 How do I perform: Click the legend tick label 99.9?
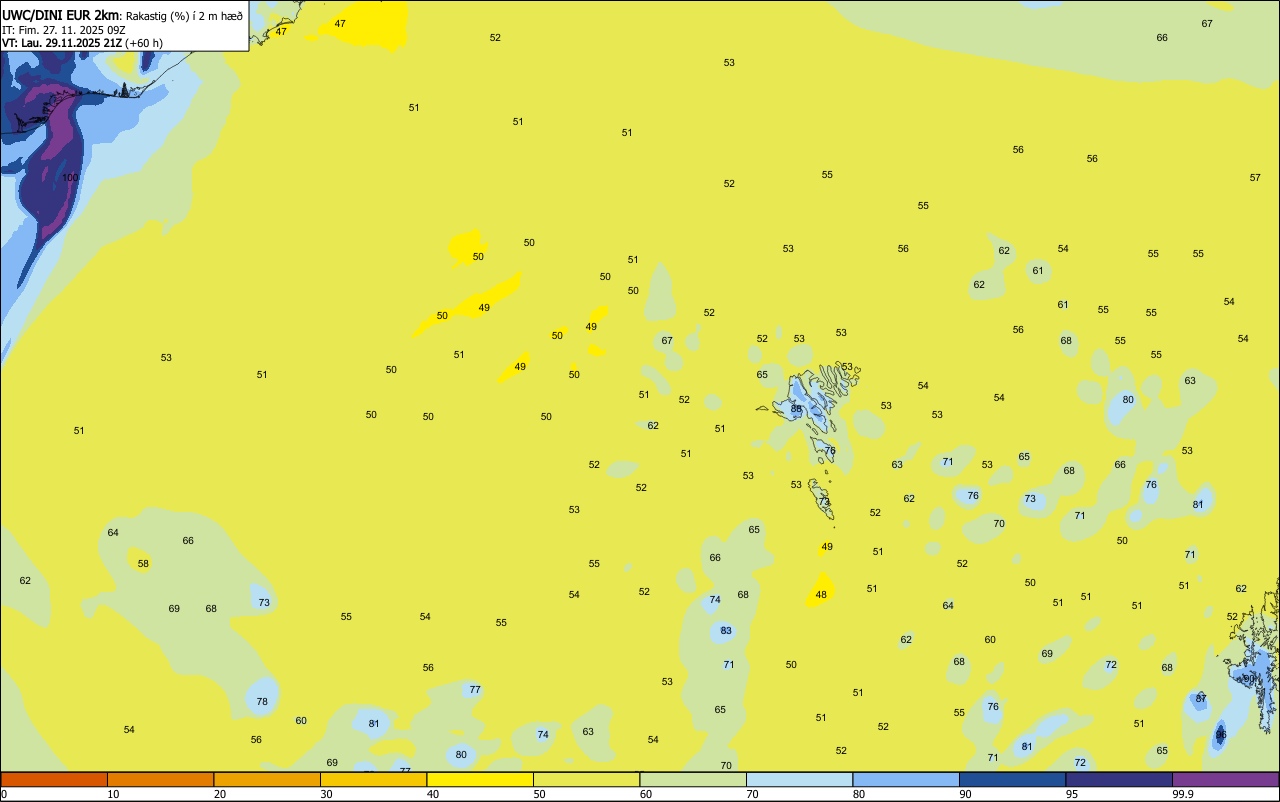(x=1183, y=794)
